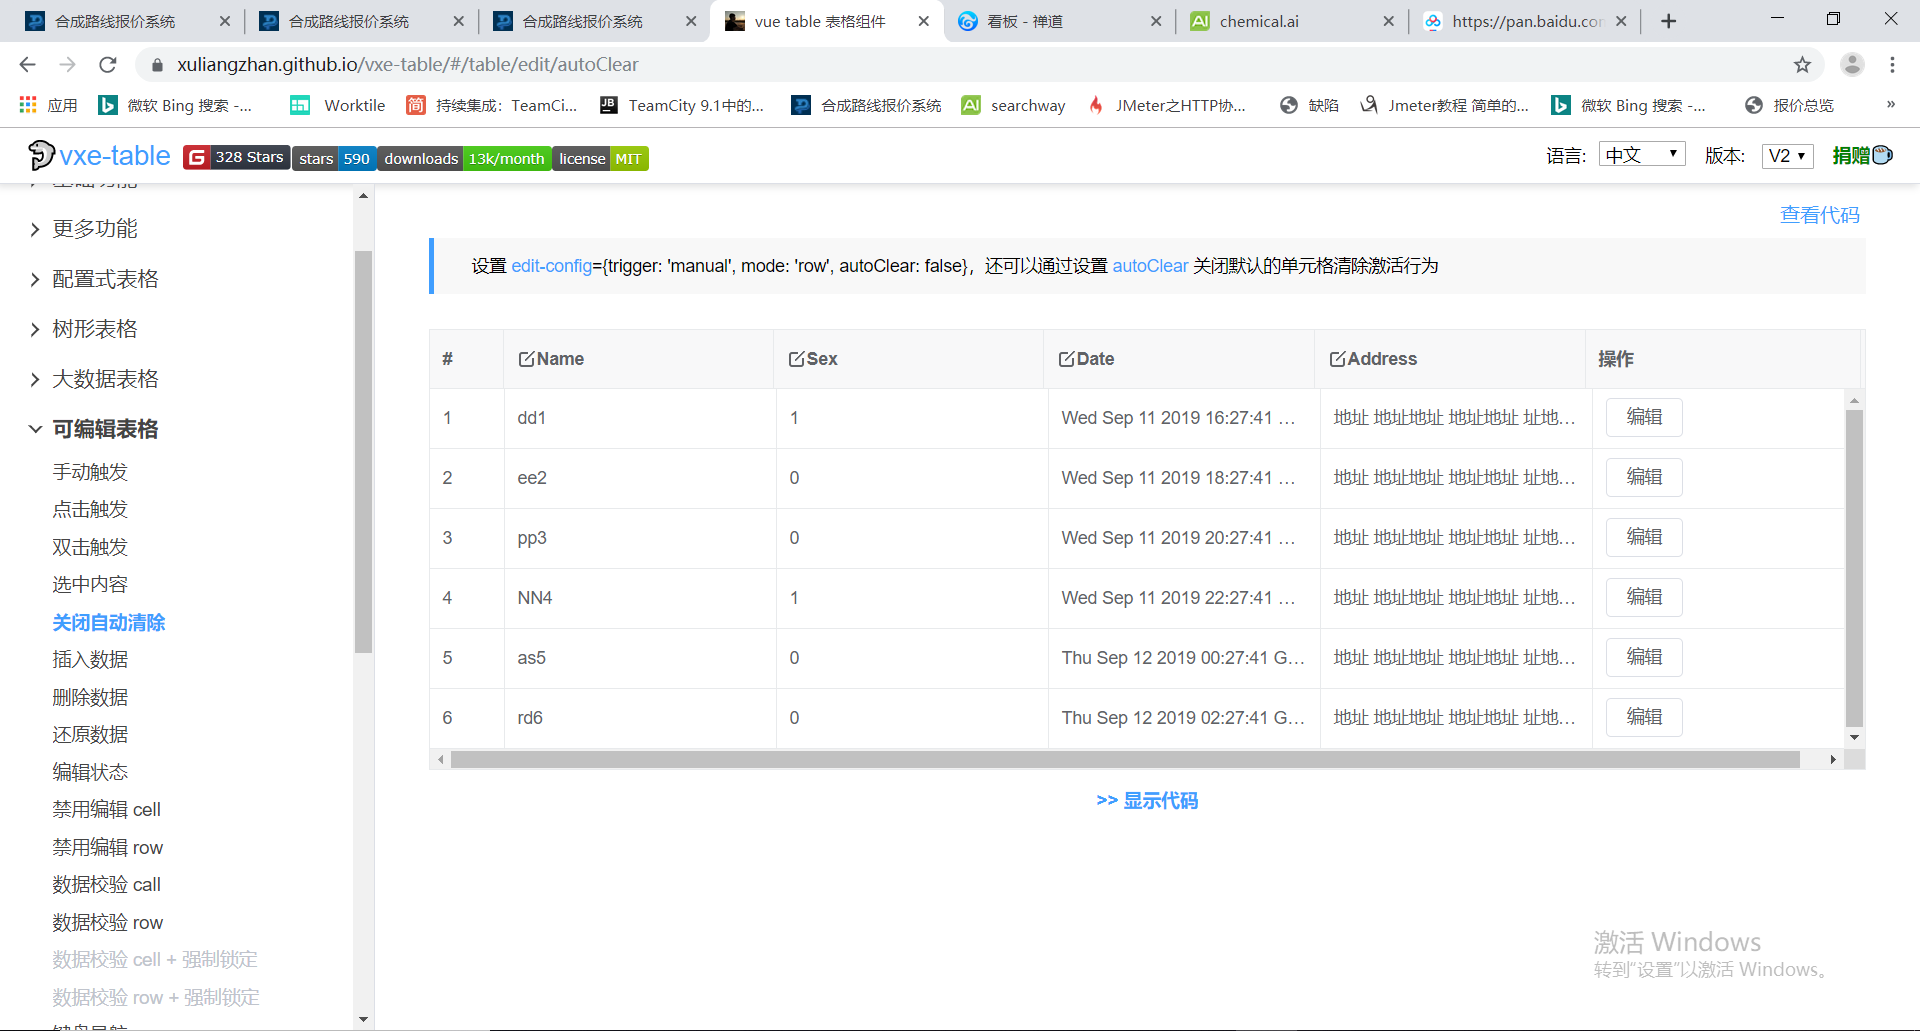Click the edit-config link in the tip
1920x1031 pixels.
(x=552, y=266)
